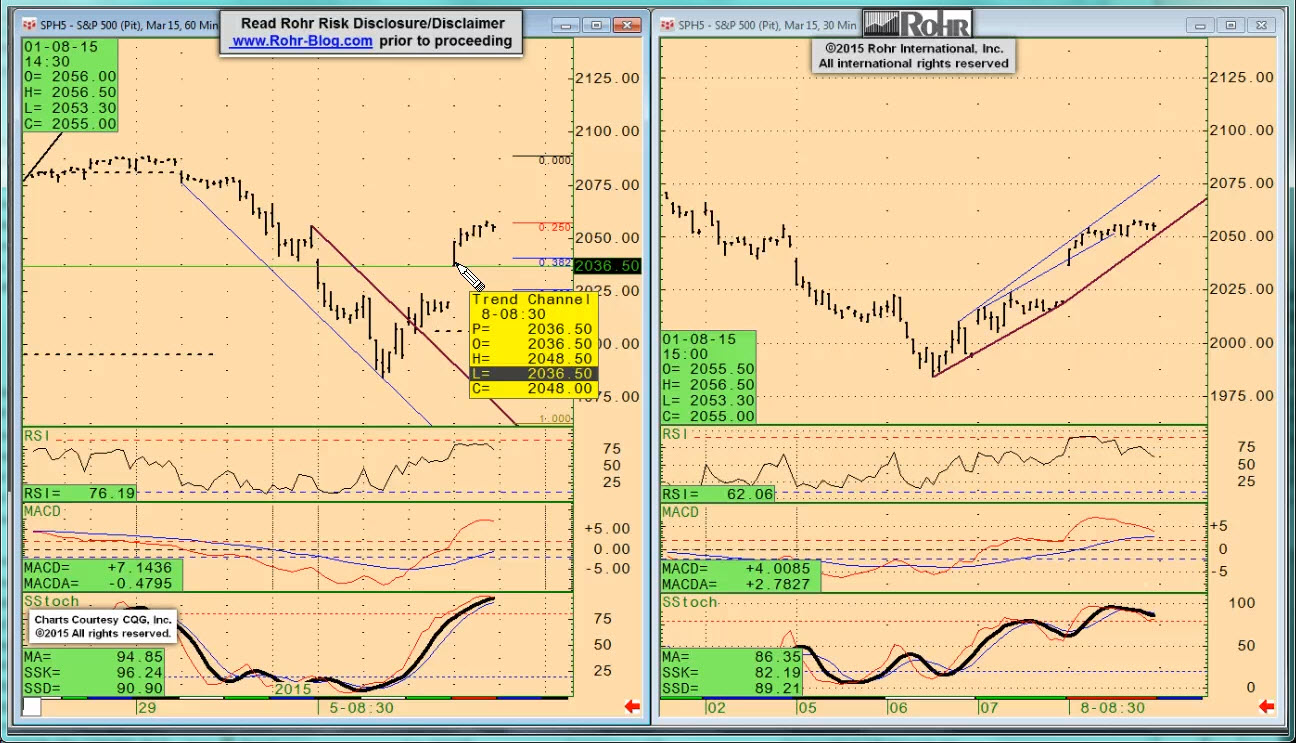This screenshot has height=743, width=1296.
Task: Minimize the 30 Min chart window
Action: click(x=1200, y=25)
